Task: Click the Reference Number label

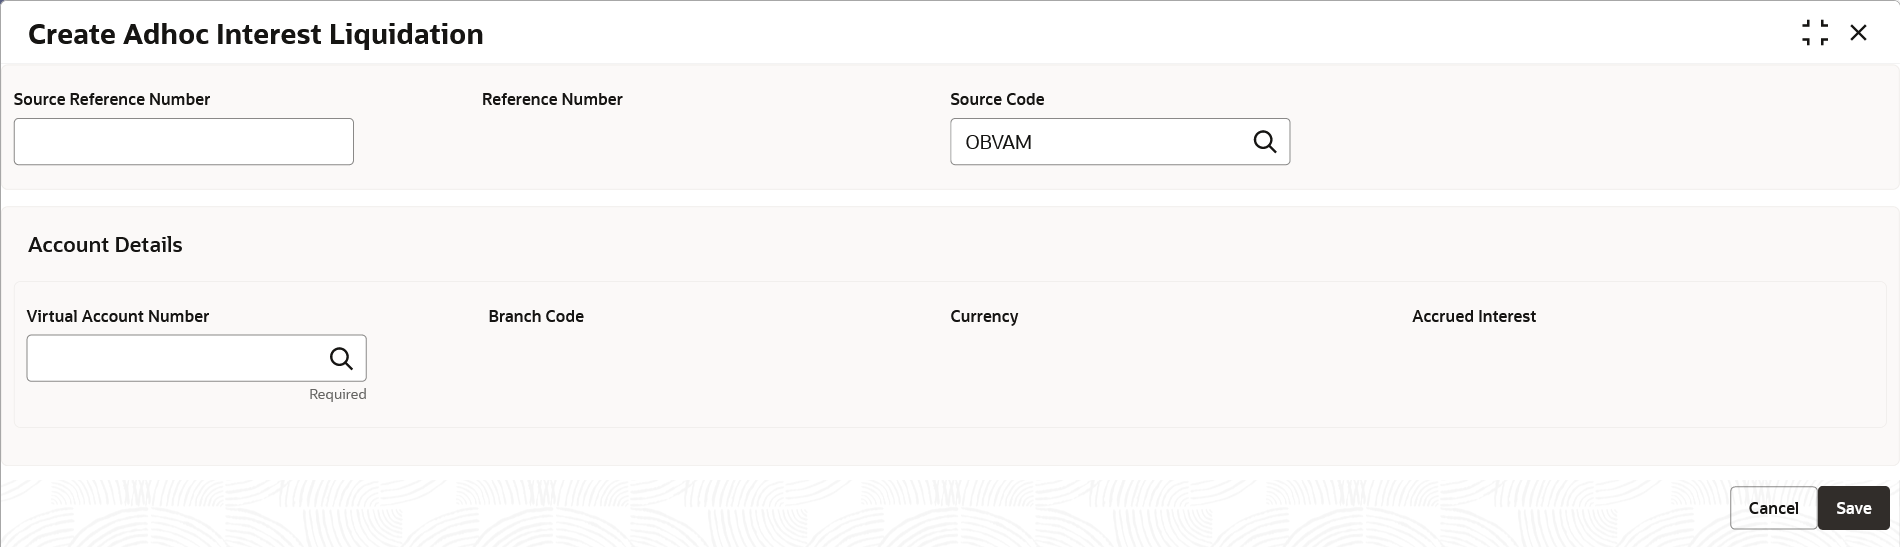Action: pyautogui.click(x=552, y=99)
